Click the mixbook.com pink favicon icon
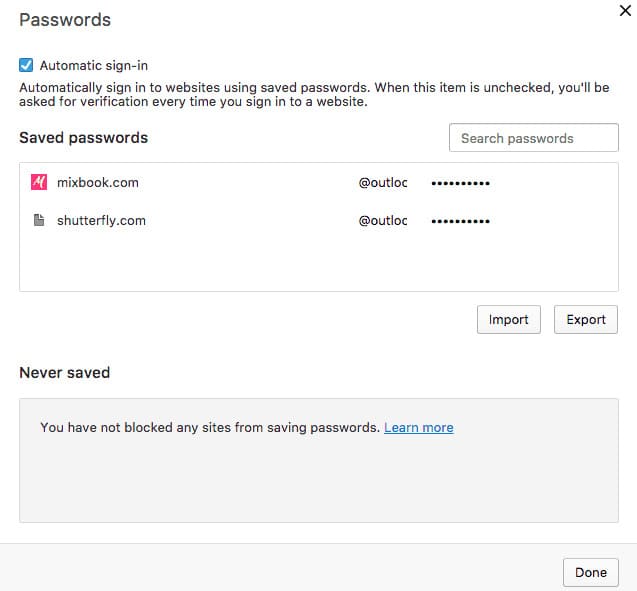 (x=40, y=182)
